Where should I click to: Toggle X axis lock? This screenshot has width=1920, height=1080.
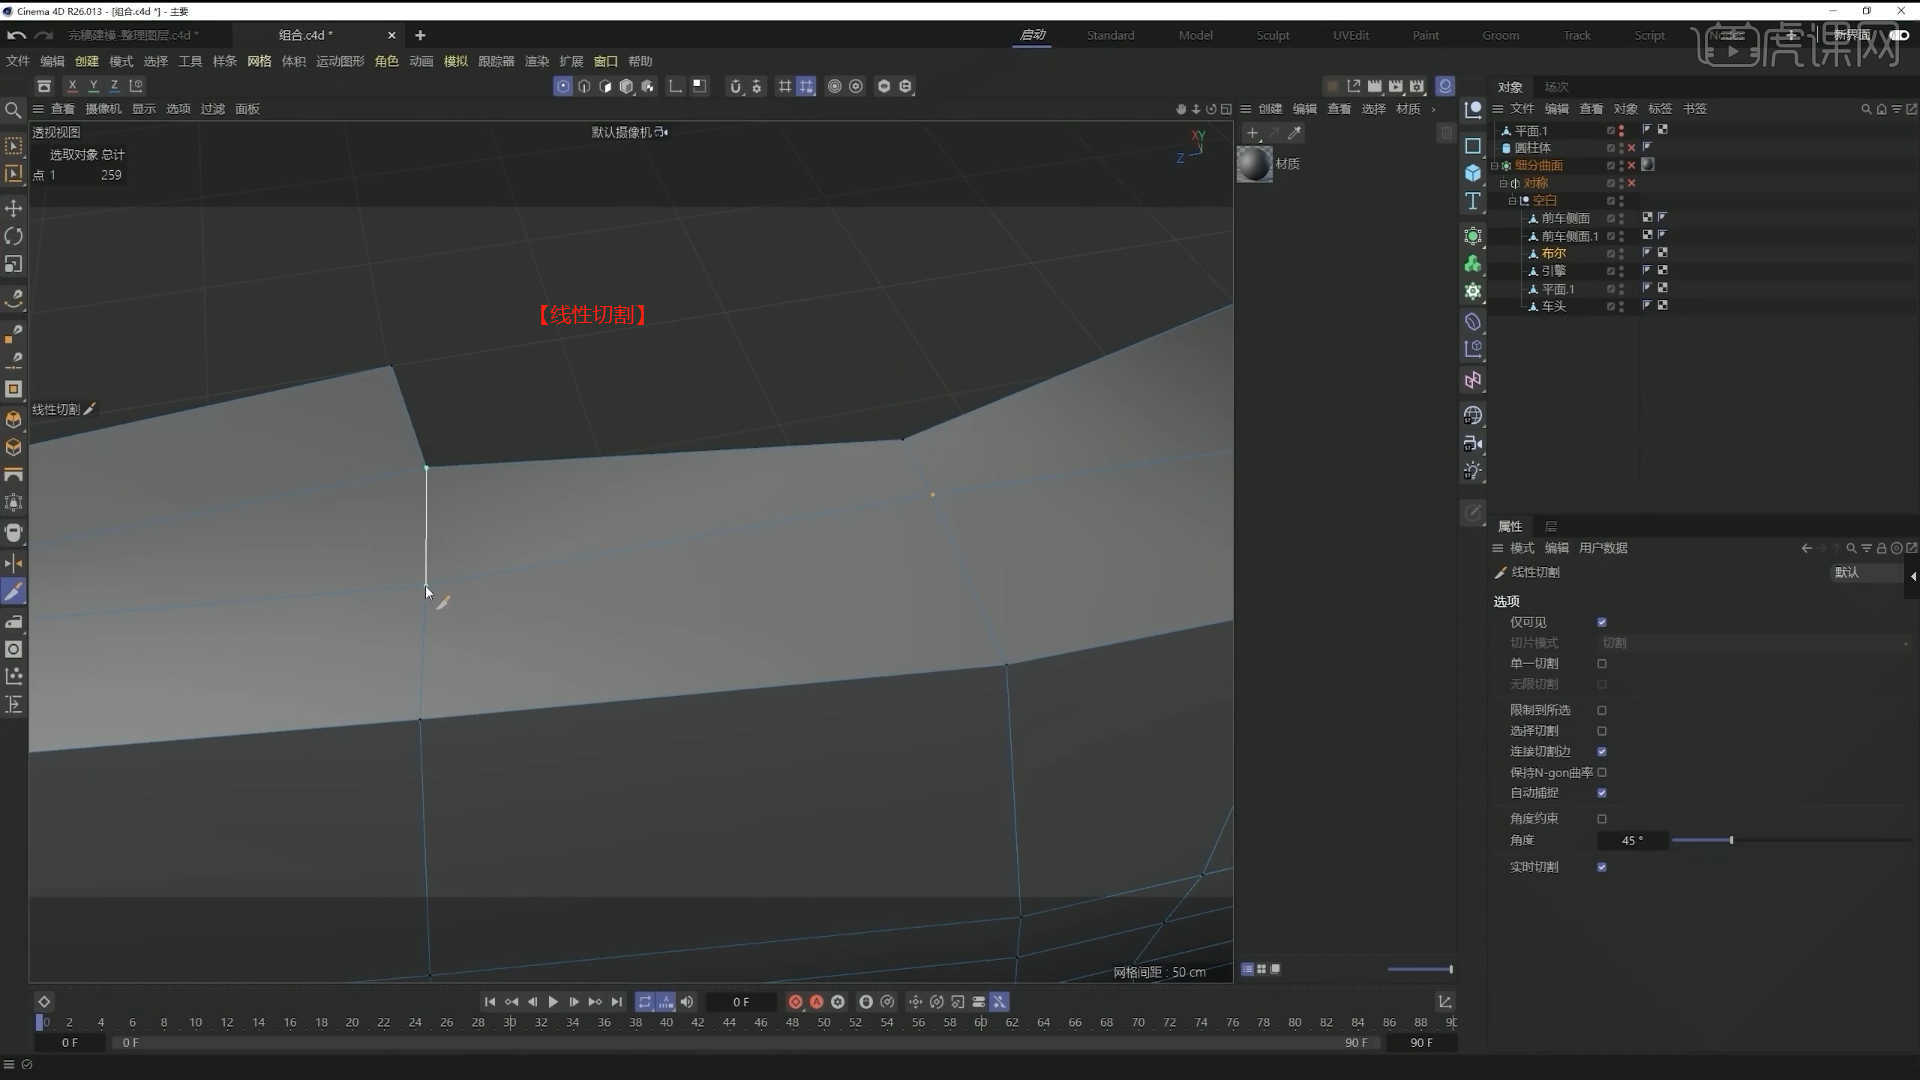tap(72, 86)
